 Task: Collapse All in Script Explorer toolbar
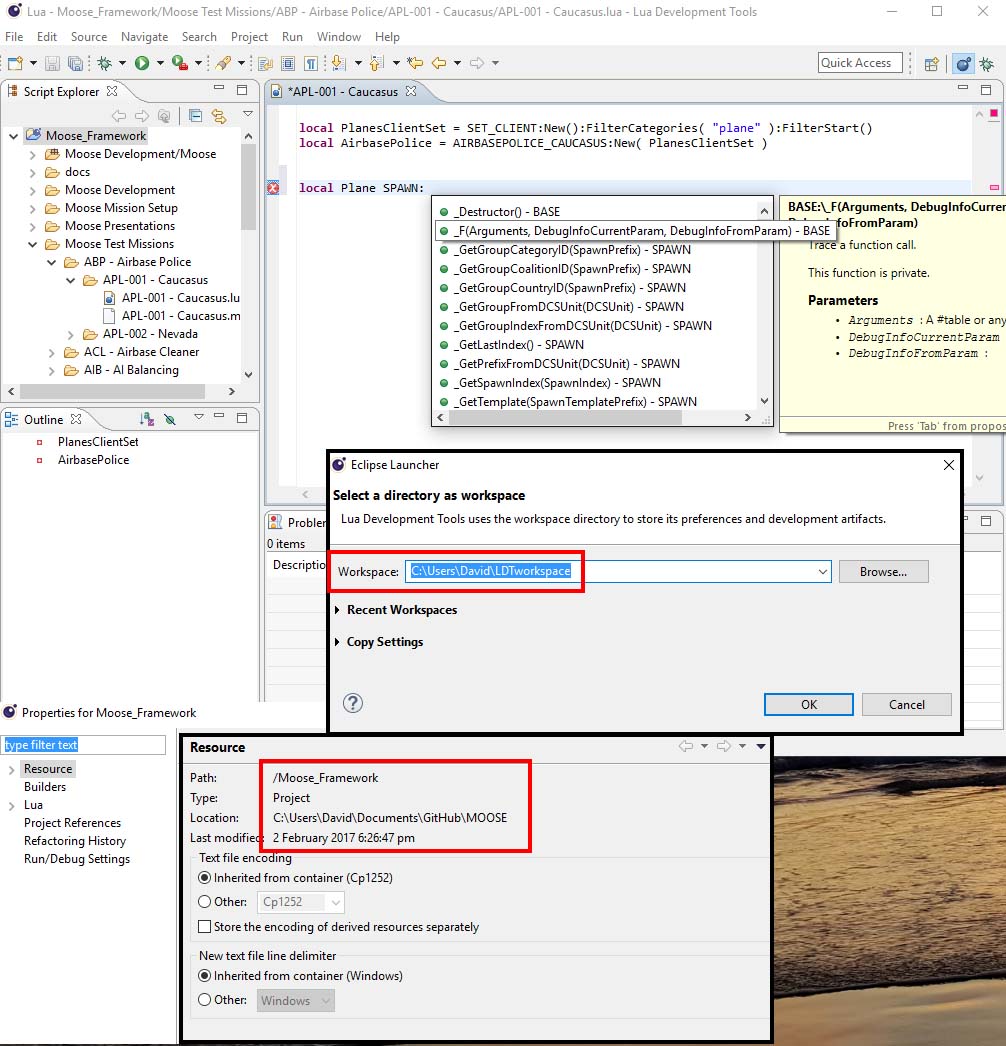pos(195,116)
